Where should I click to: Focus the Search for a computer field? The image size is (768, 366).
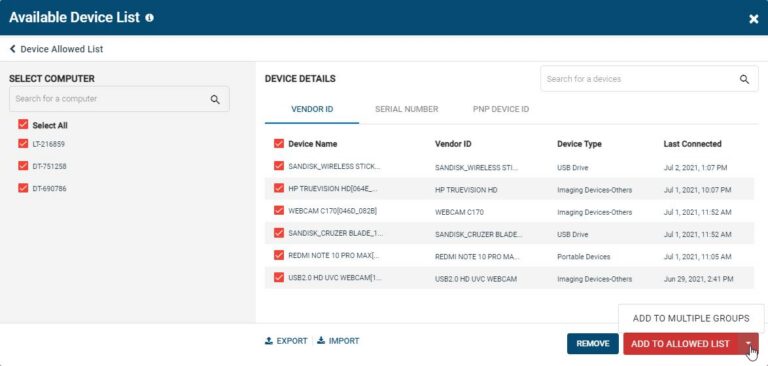[119, 99]
